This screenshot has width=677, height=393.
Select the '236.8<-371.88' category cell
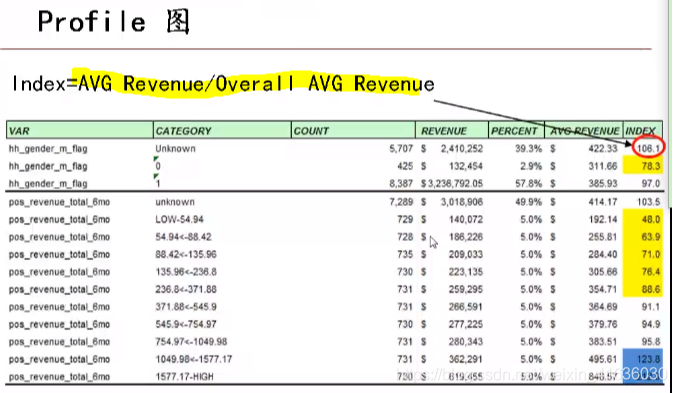pos(186,289)
